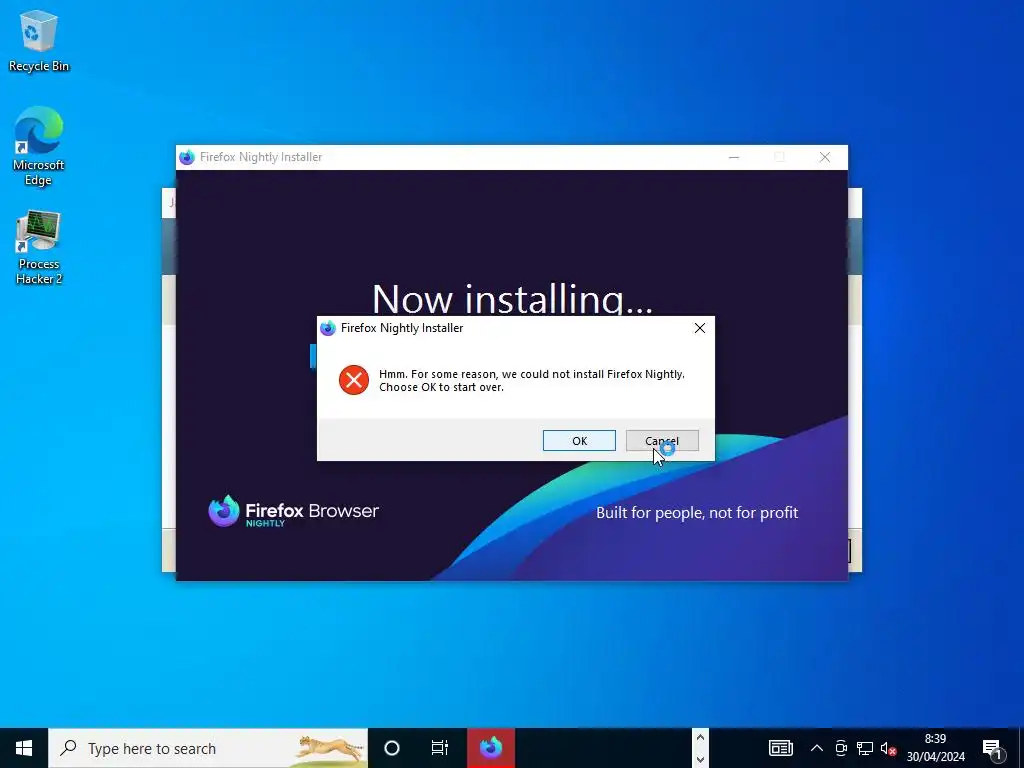Select the Microsoft Edge desktop shortcut
The height and width of the screenshot is (768, 1024).
pyautogui.click(x=39, y=146)
